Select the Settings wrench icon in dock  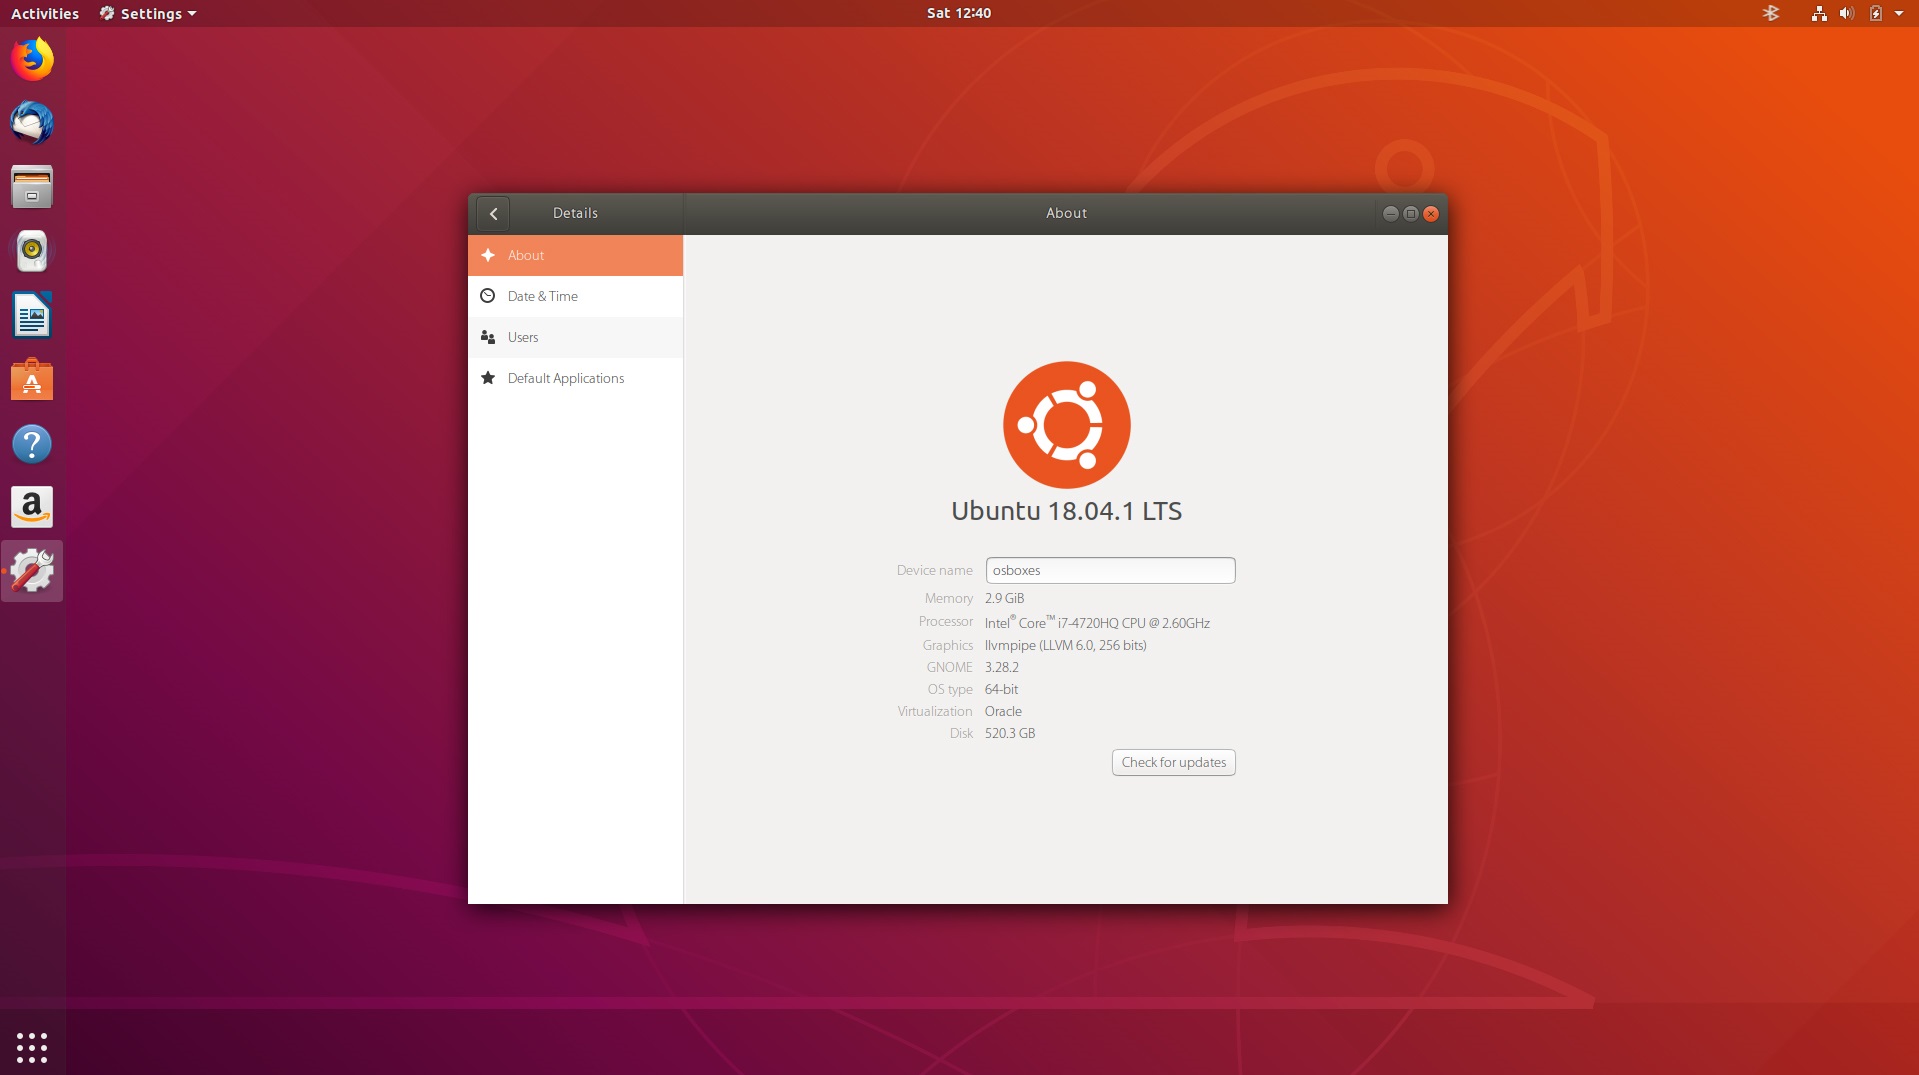point(32,571)
